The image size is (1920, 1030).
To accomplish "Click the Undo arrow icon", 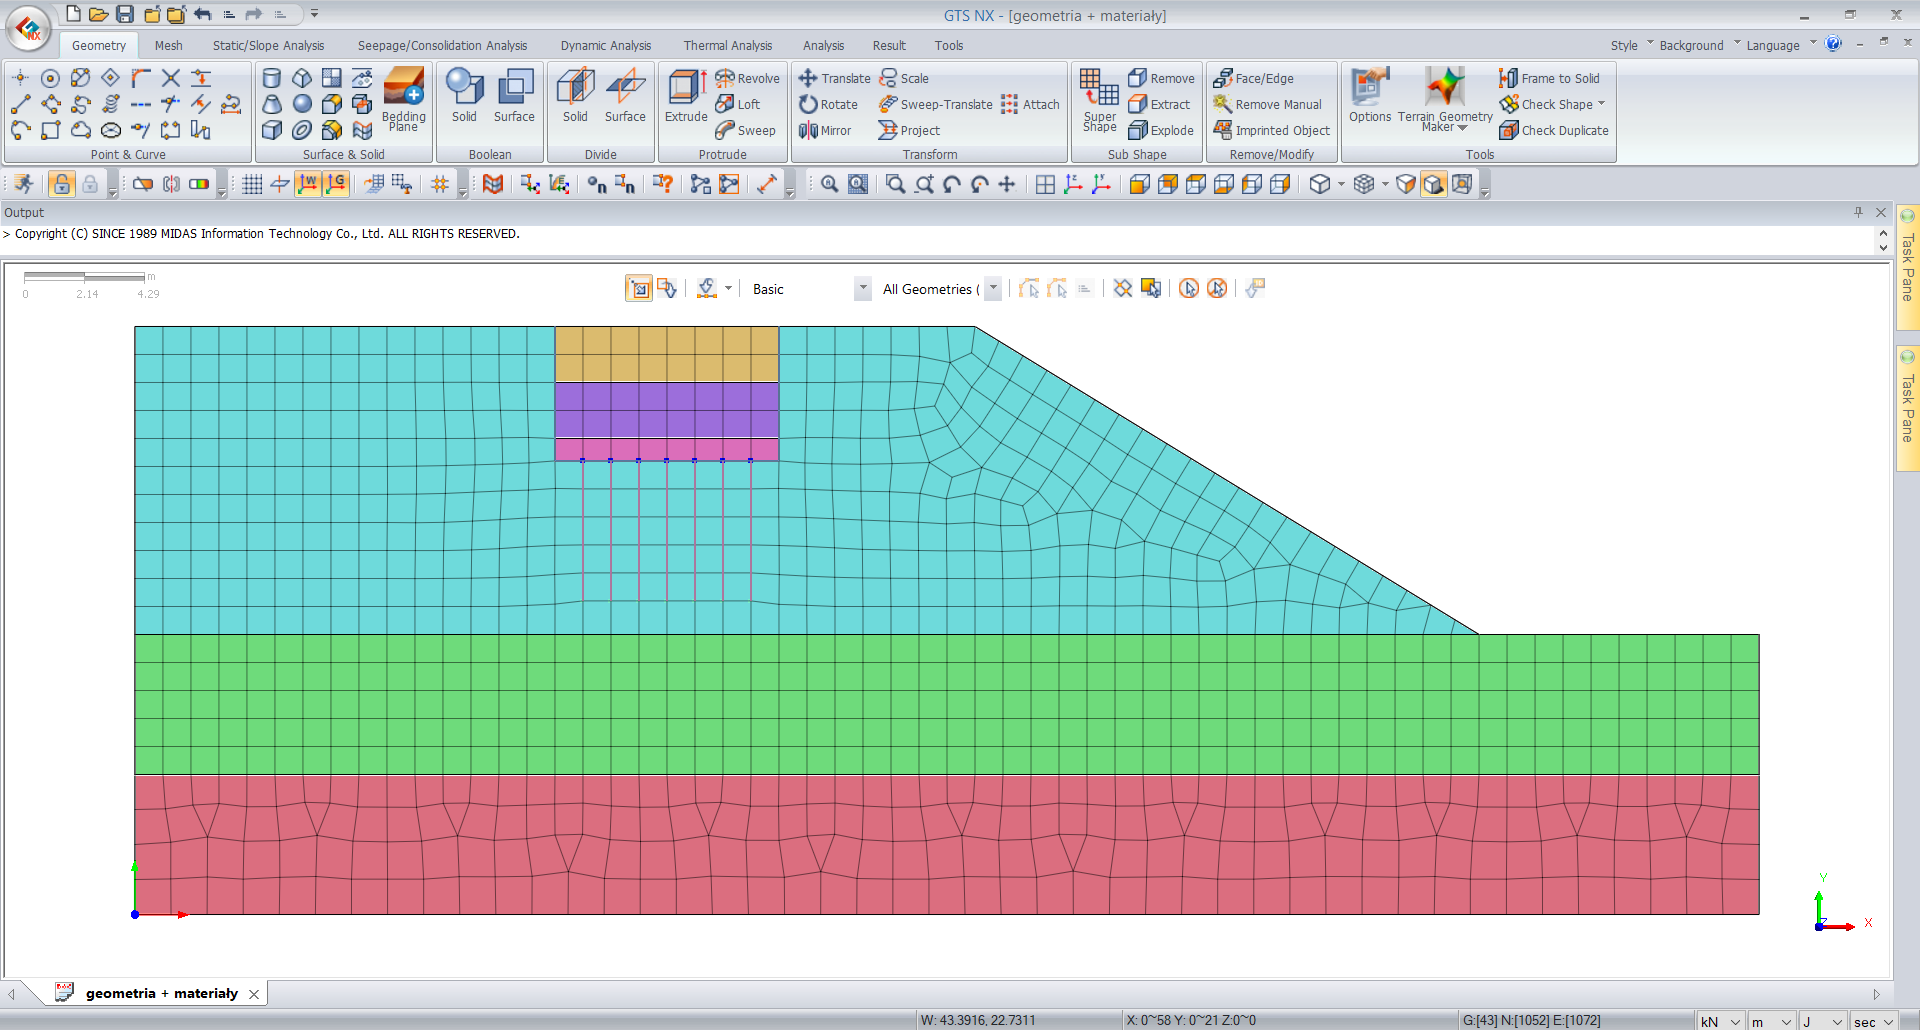I will [x=203, y=14].
